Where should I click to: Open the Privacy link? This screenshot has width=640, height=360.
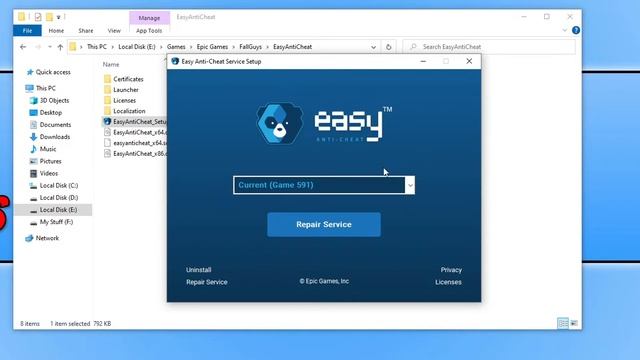pyautogui.click(x=451, y=270)
